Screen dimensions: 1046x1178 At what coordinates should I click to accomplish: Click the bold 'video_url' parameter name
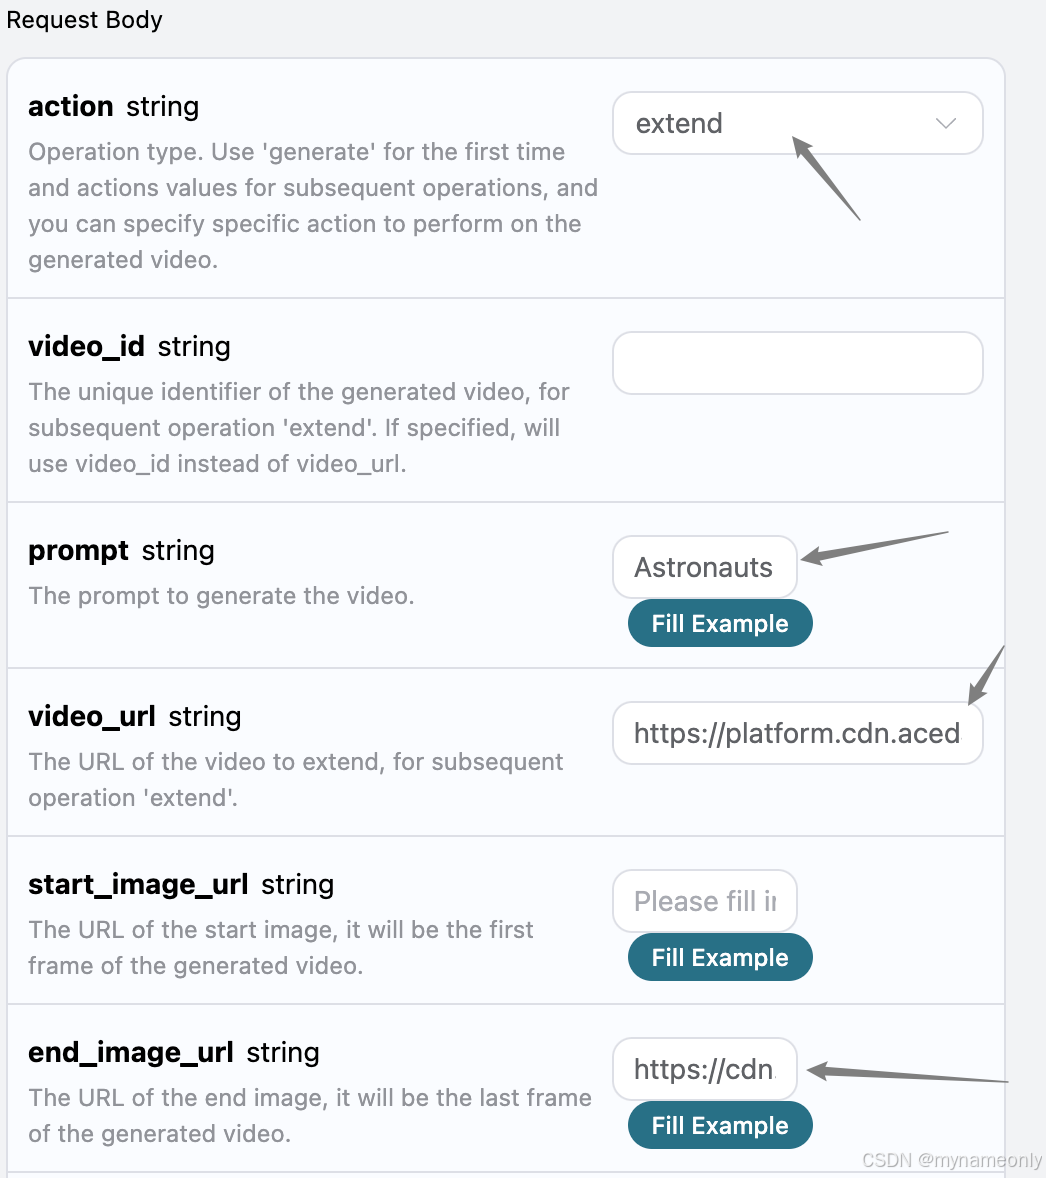point(92,717)
